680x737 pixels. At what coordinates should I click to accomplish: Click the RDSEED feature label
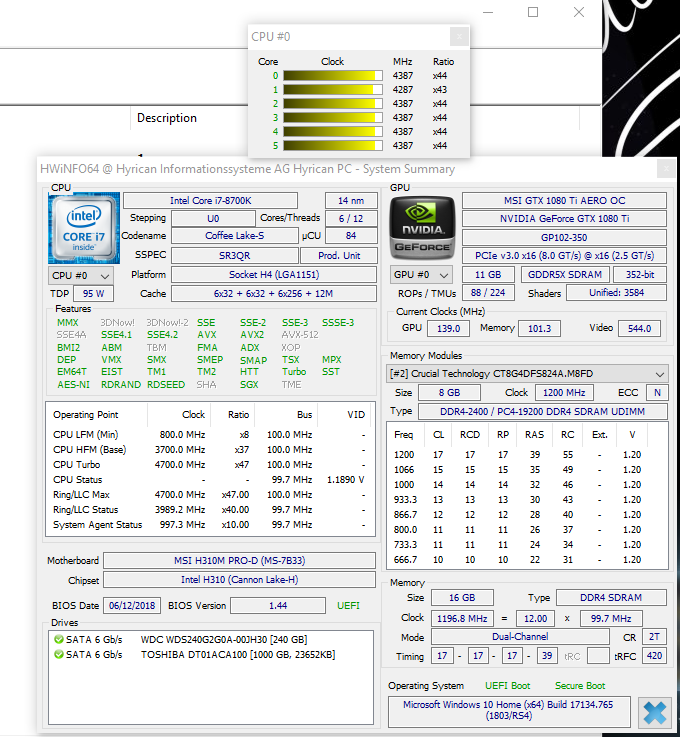pyautogui.click(x=166, y=384)
